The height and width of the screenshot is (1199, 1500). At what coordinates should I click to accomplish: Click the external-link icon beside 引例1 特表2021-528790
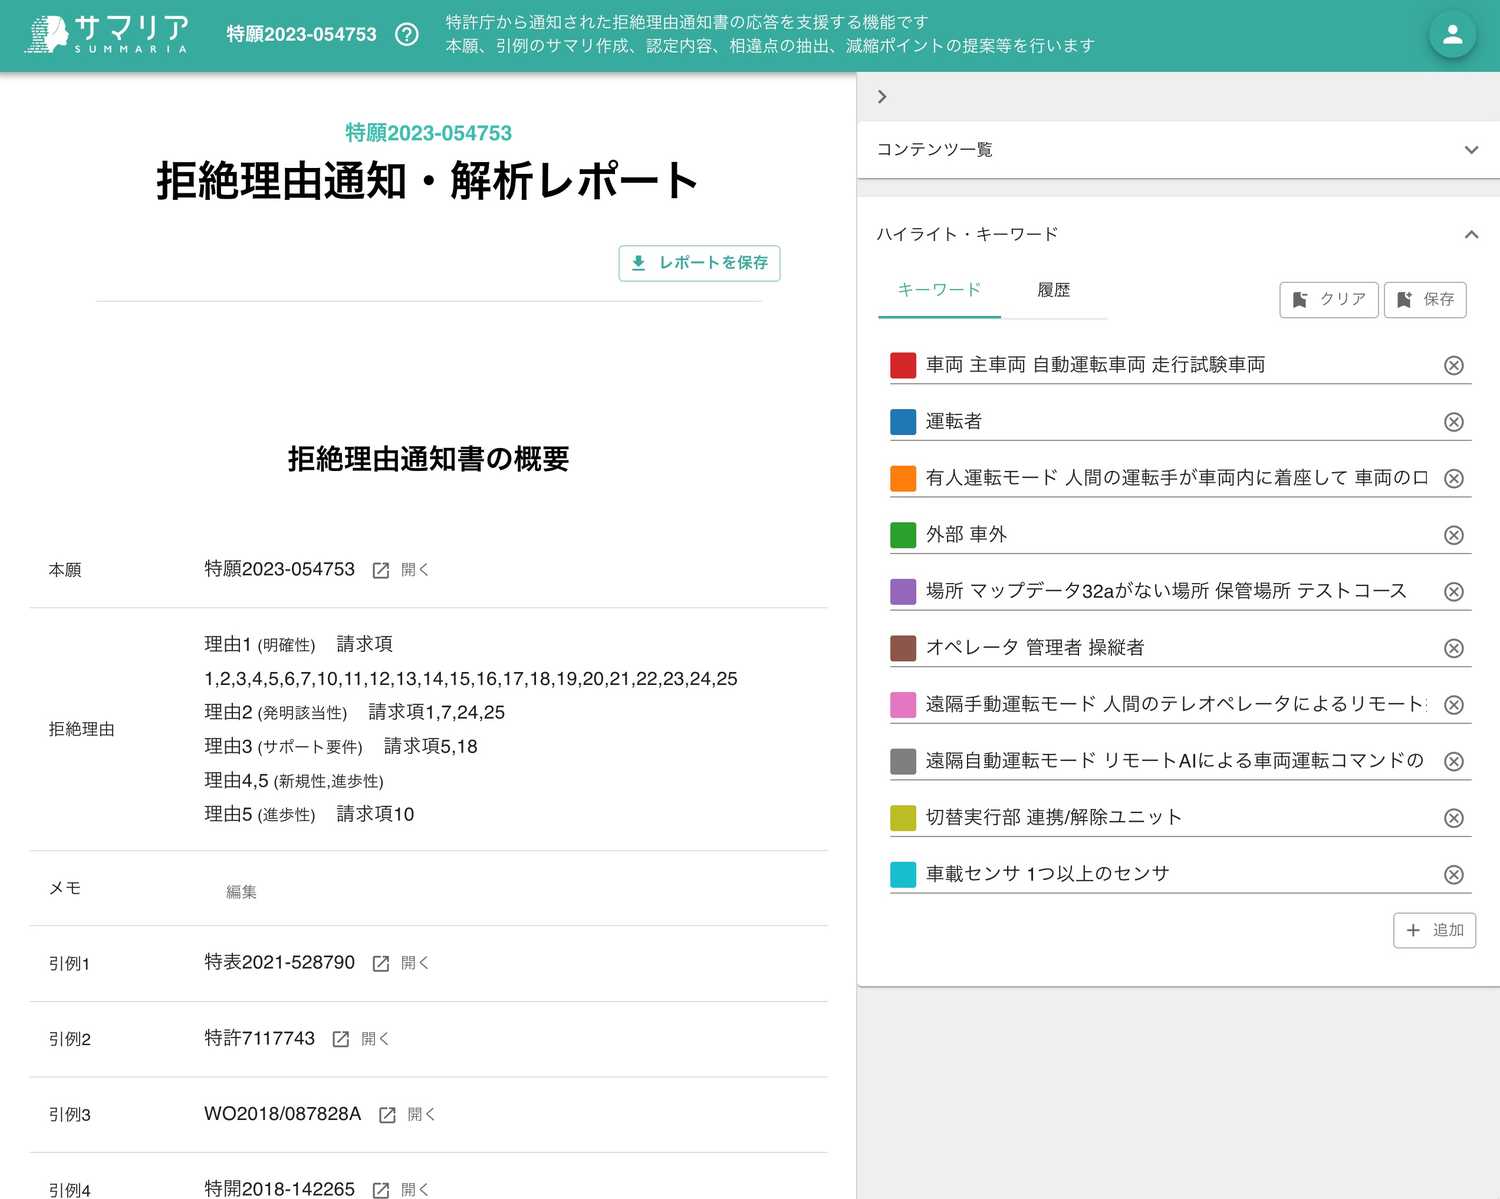(x=380, y=963)
